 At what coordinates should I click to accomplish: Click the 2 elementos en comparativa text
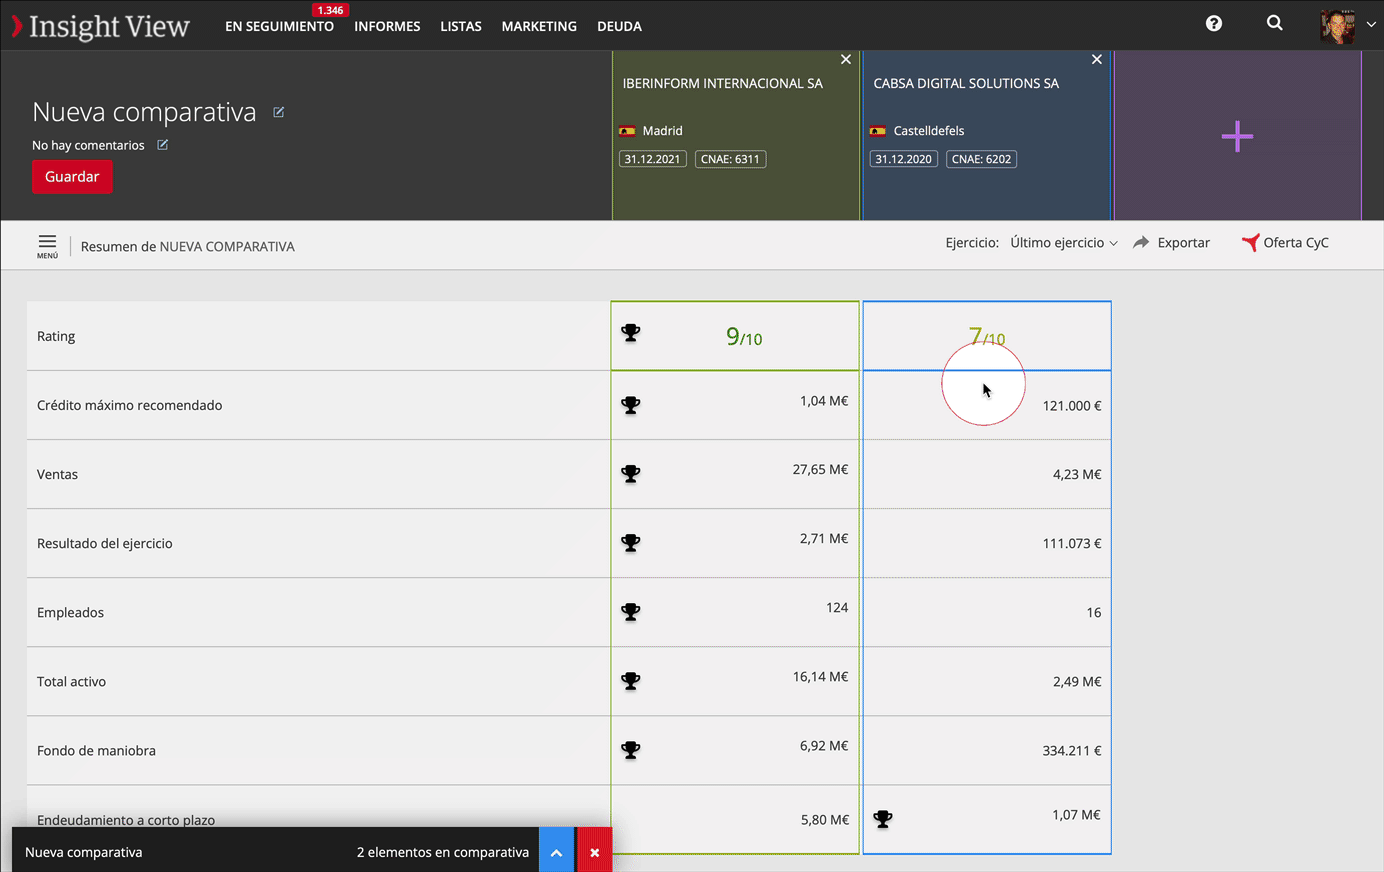click(x=443, y=853)
